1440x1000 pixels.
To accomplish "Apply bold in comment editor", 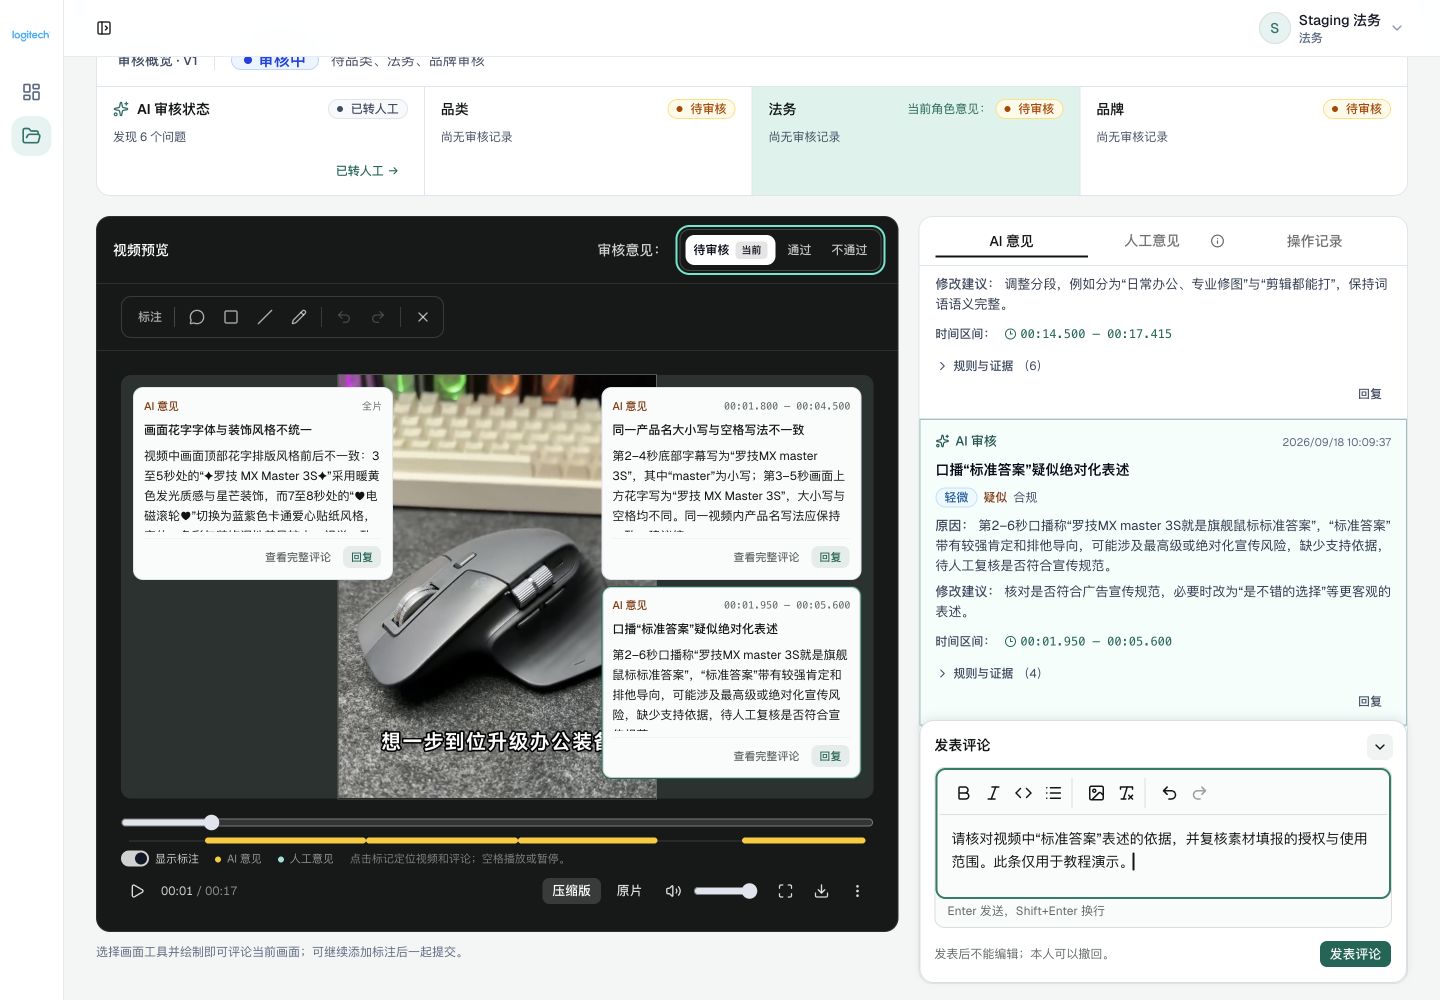I will pos(963,793).
